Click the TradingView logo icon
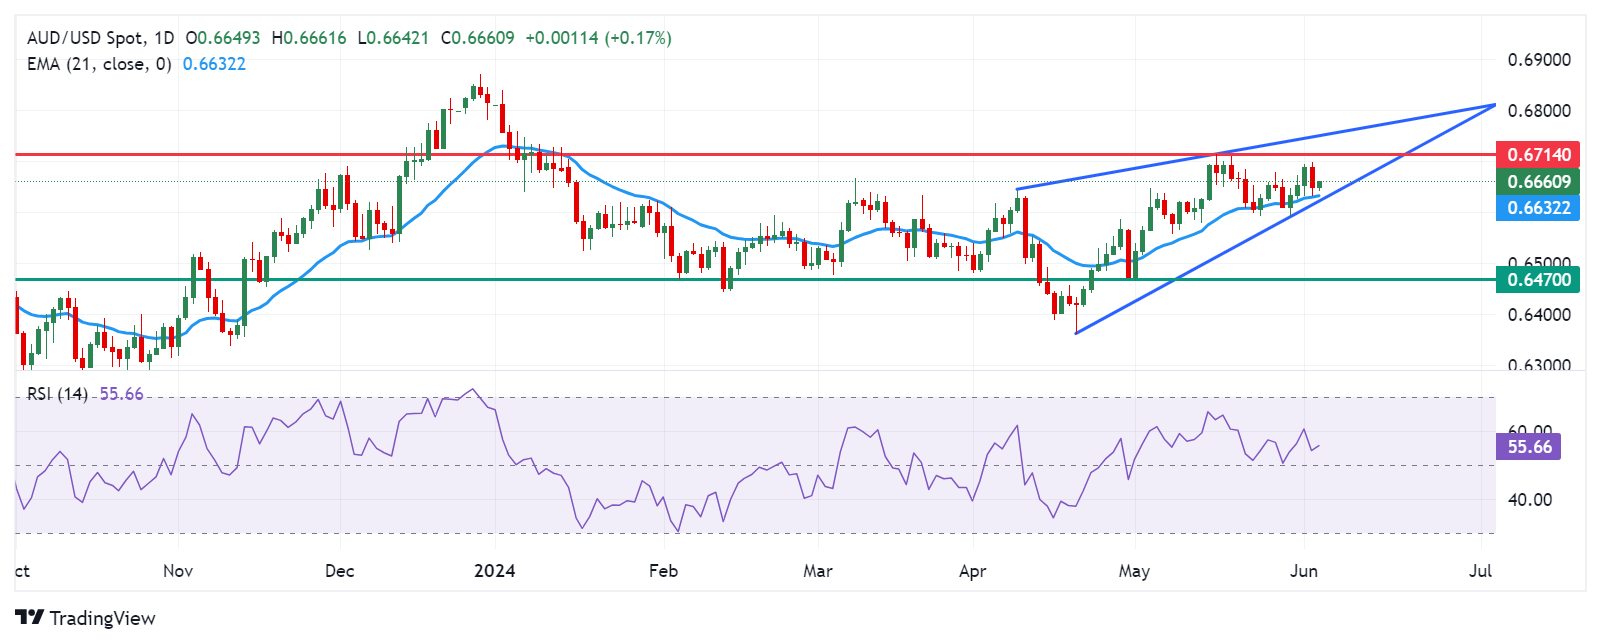 (29, 618)
